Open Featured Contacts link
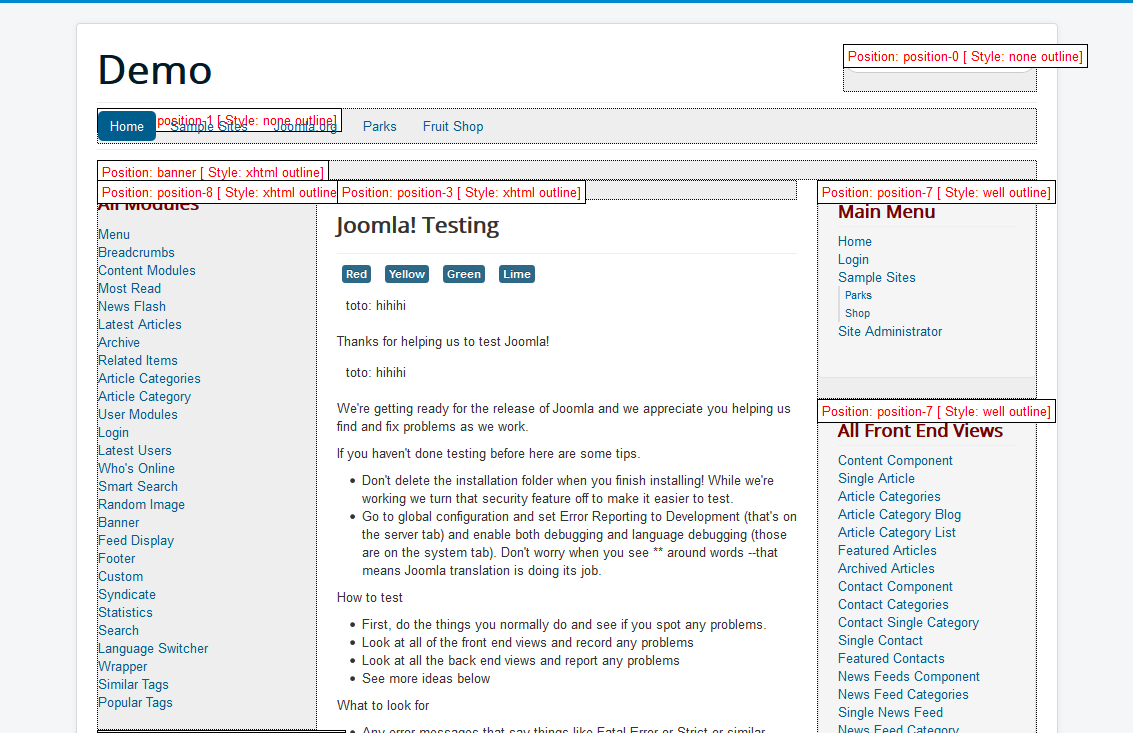The image size is (1133, 733). click(x=891, y=659)
